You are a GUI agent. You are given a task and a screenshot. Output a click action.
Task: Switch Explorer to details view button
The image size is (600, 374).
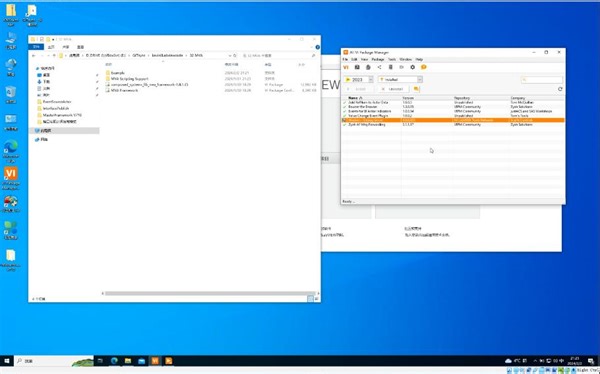click(310, 299)
